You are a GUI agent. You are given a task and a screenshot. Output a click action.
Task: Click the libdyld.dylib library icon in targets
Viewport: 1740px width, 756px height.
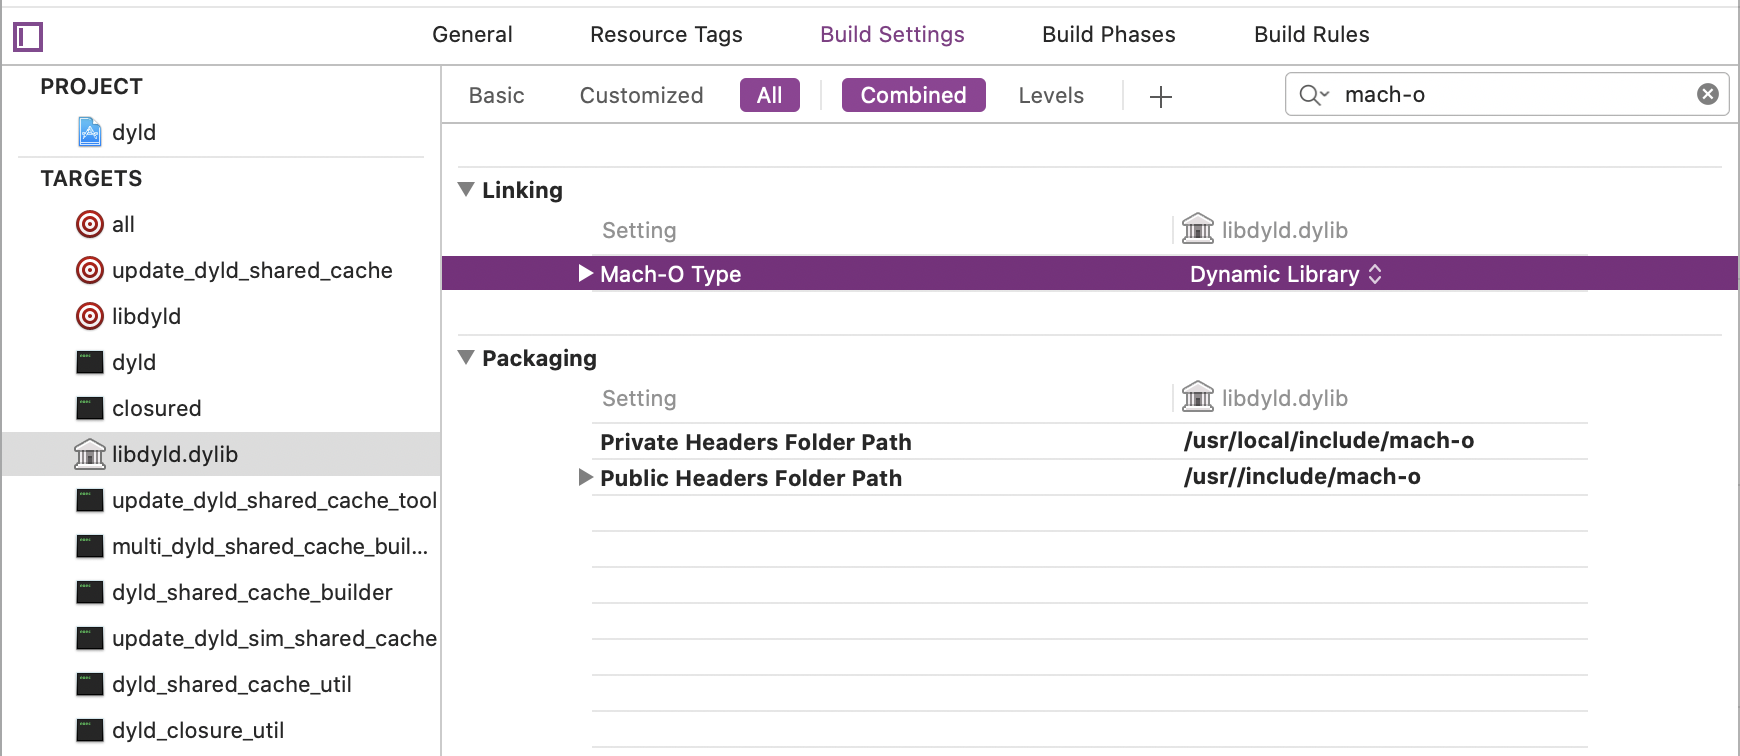90,454
